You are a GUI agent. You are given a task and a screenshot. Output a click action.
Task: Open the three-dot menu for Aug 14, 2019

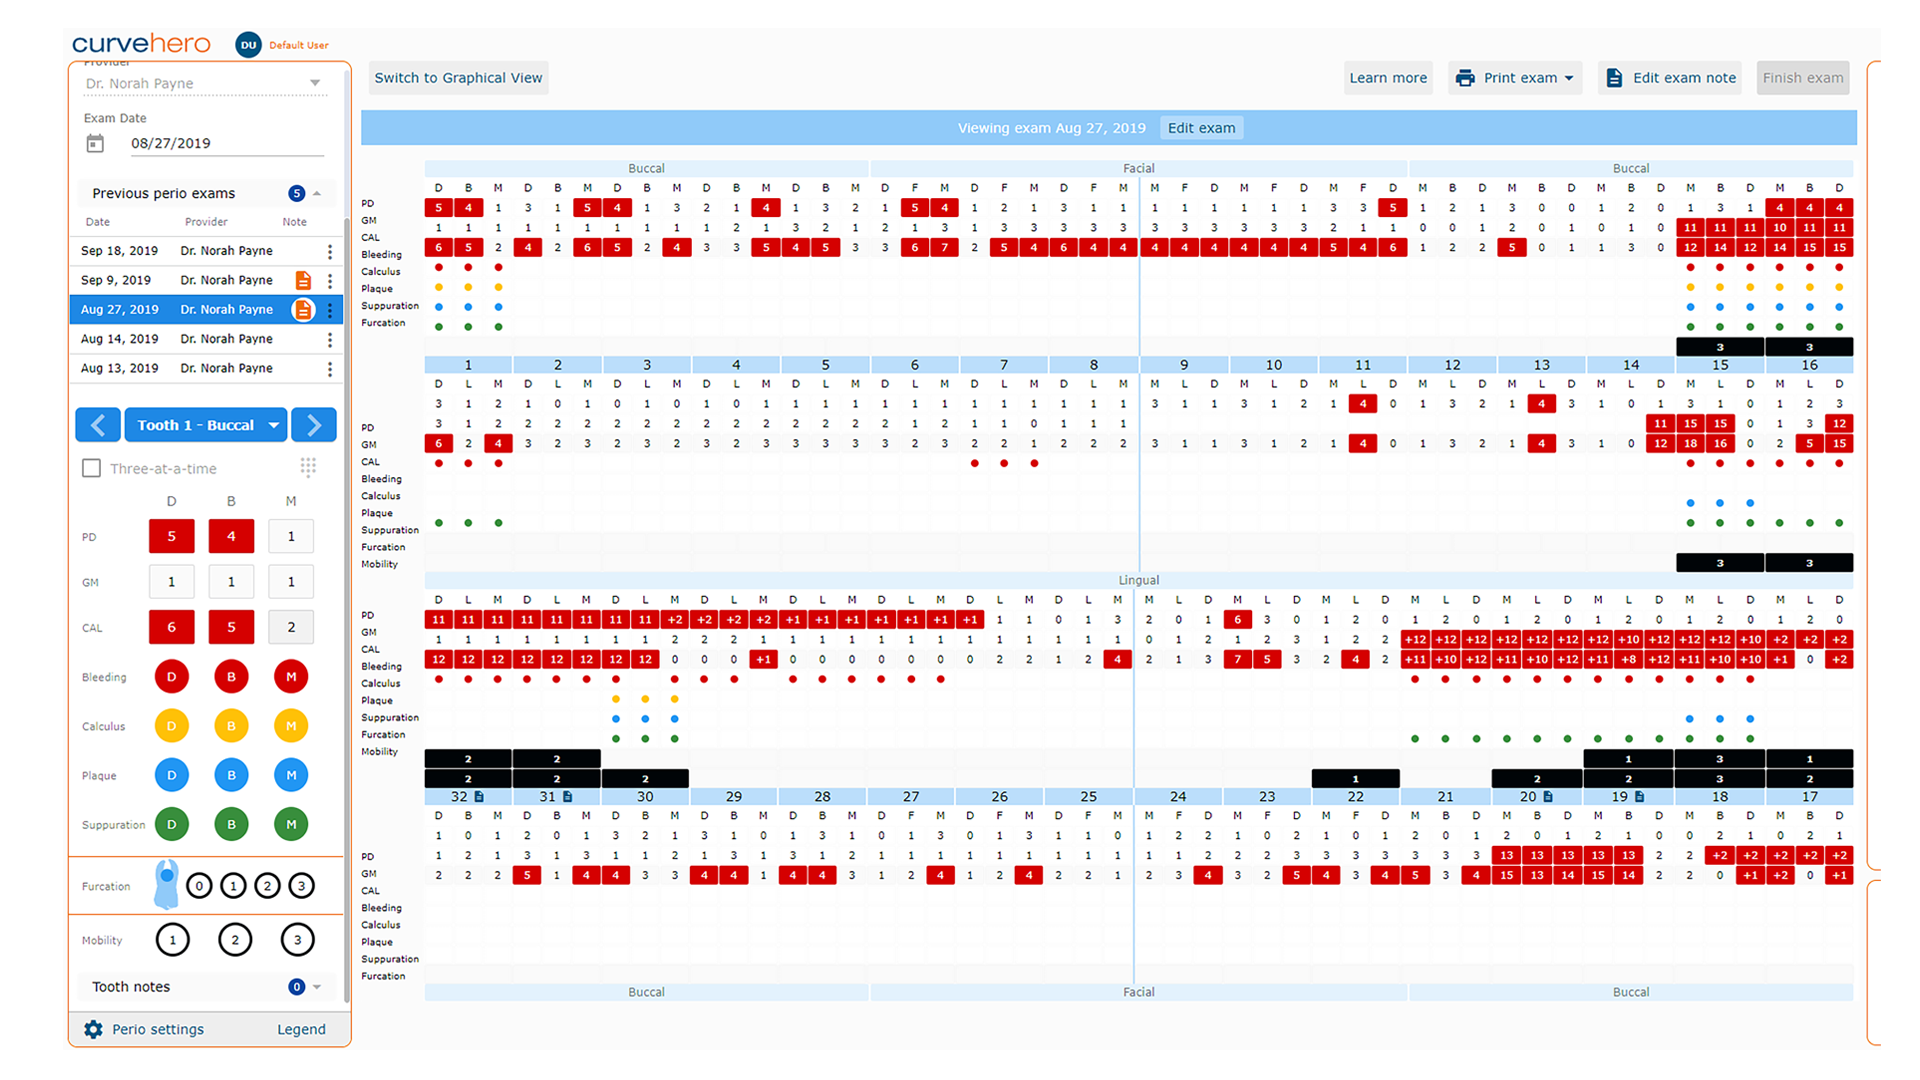(x=330, y=340)
